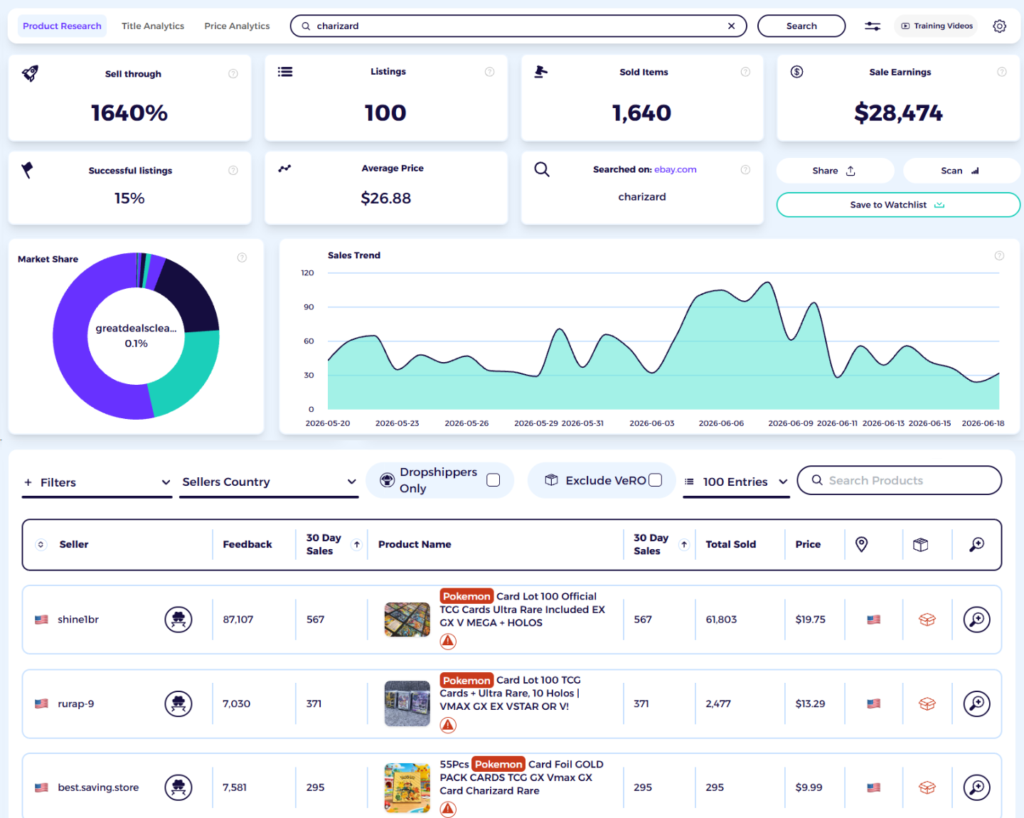
Task: Click the Scan button
Action: click(961, 170)
